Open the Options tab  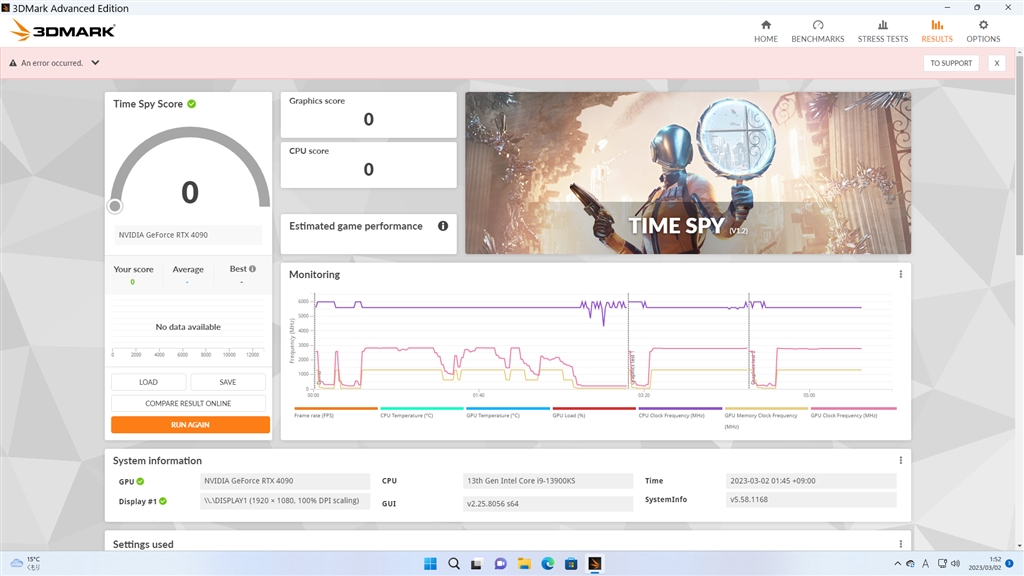pos(983,31)
